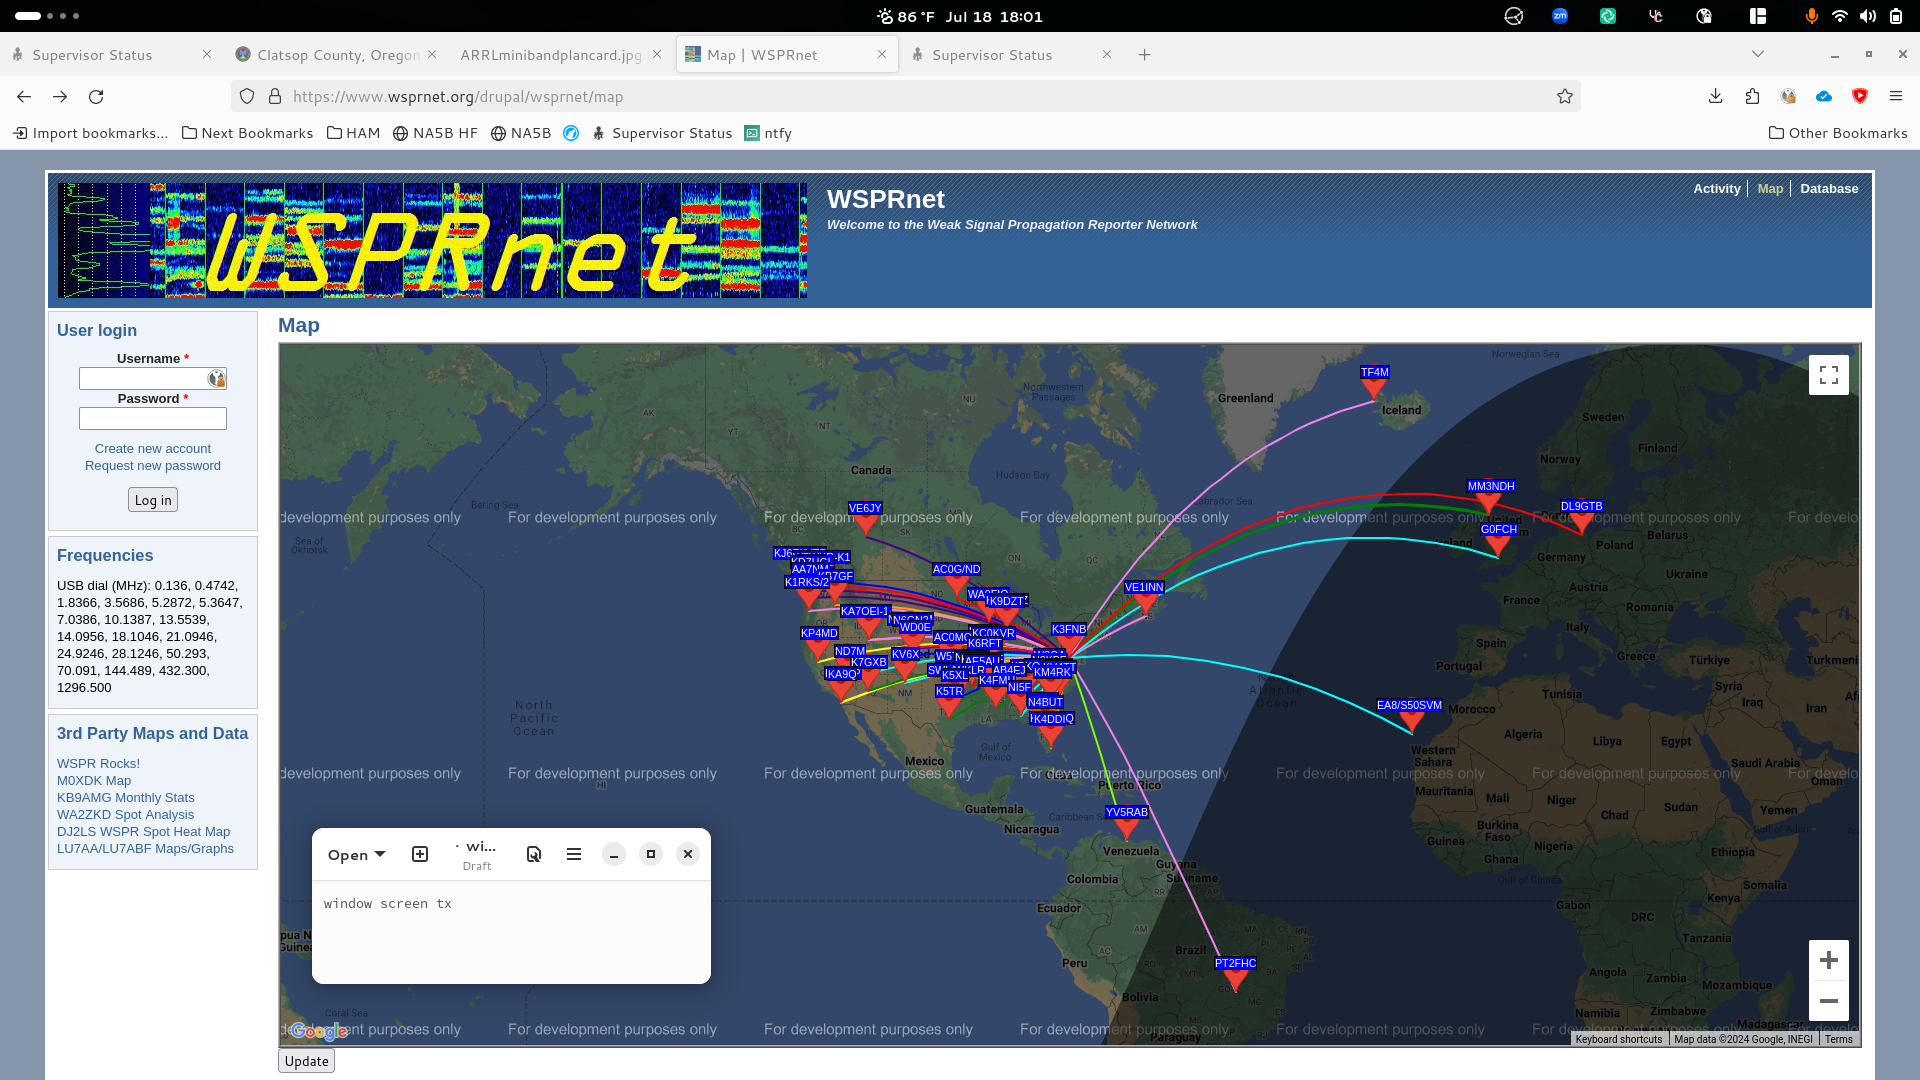This screenshot has height=1080, width=1920.
Task: Open the volume tray icon
Action: (x=1867, y=16)
